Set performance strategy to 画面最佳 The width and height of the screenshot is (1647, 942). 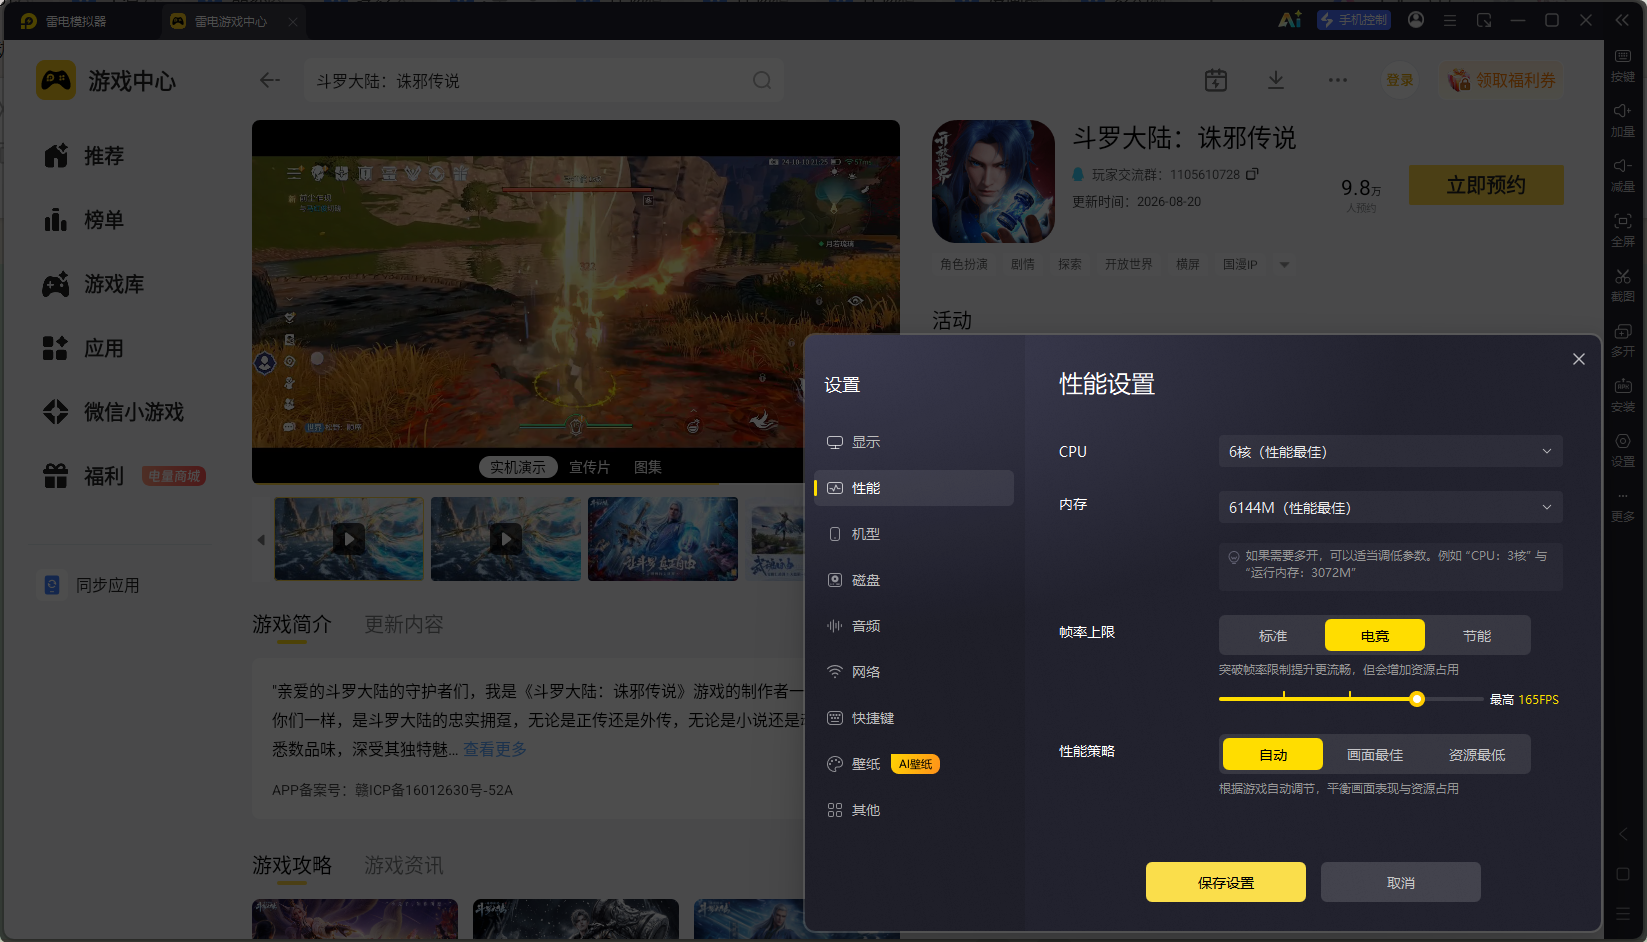click(1375, 755)
